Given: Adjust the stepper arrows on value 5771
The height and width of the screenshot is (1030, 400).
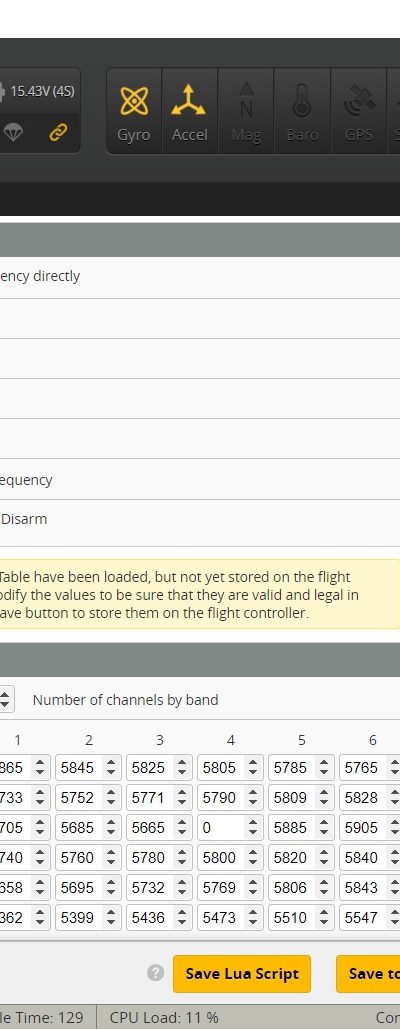Looking at the screenshot, I should pyautogui.click(x=181, y=797).
